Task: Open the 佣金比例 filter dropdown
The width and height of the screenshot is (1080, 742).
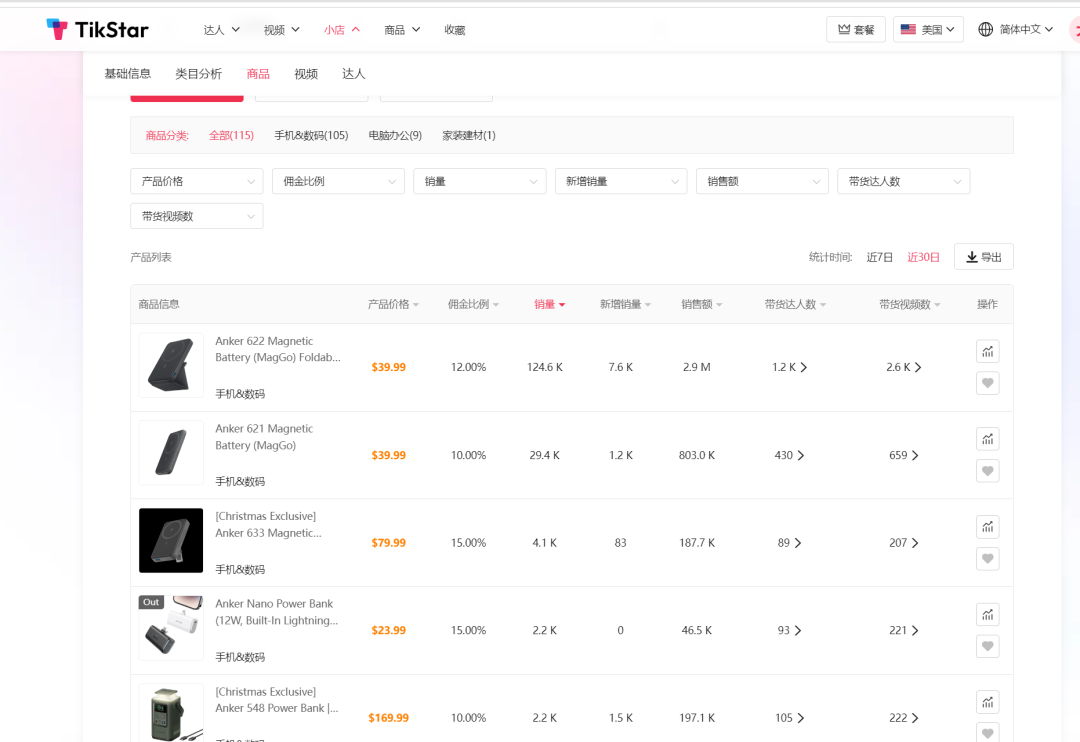Action: coord(338,181)
